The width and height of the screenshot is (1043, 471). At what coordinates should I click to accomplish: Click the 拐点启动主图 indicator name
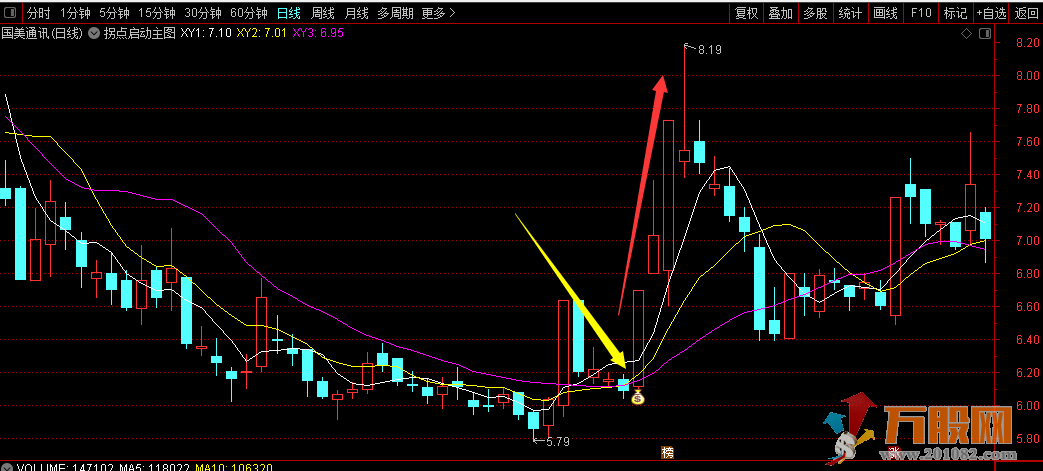point(139,33)
